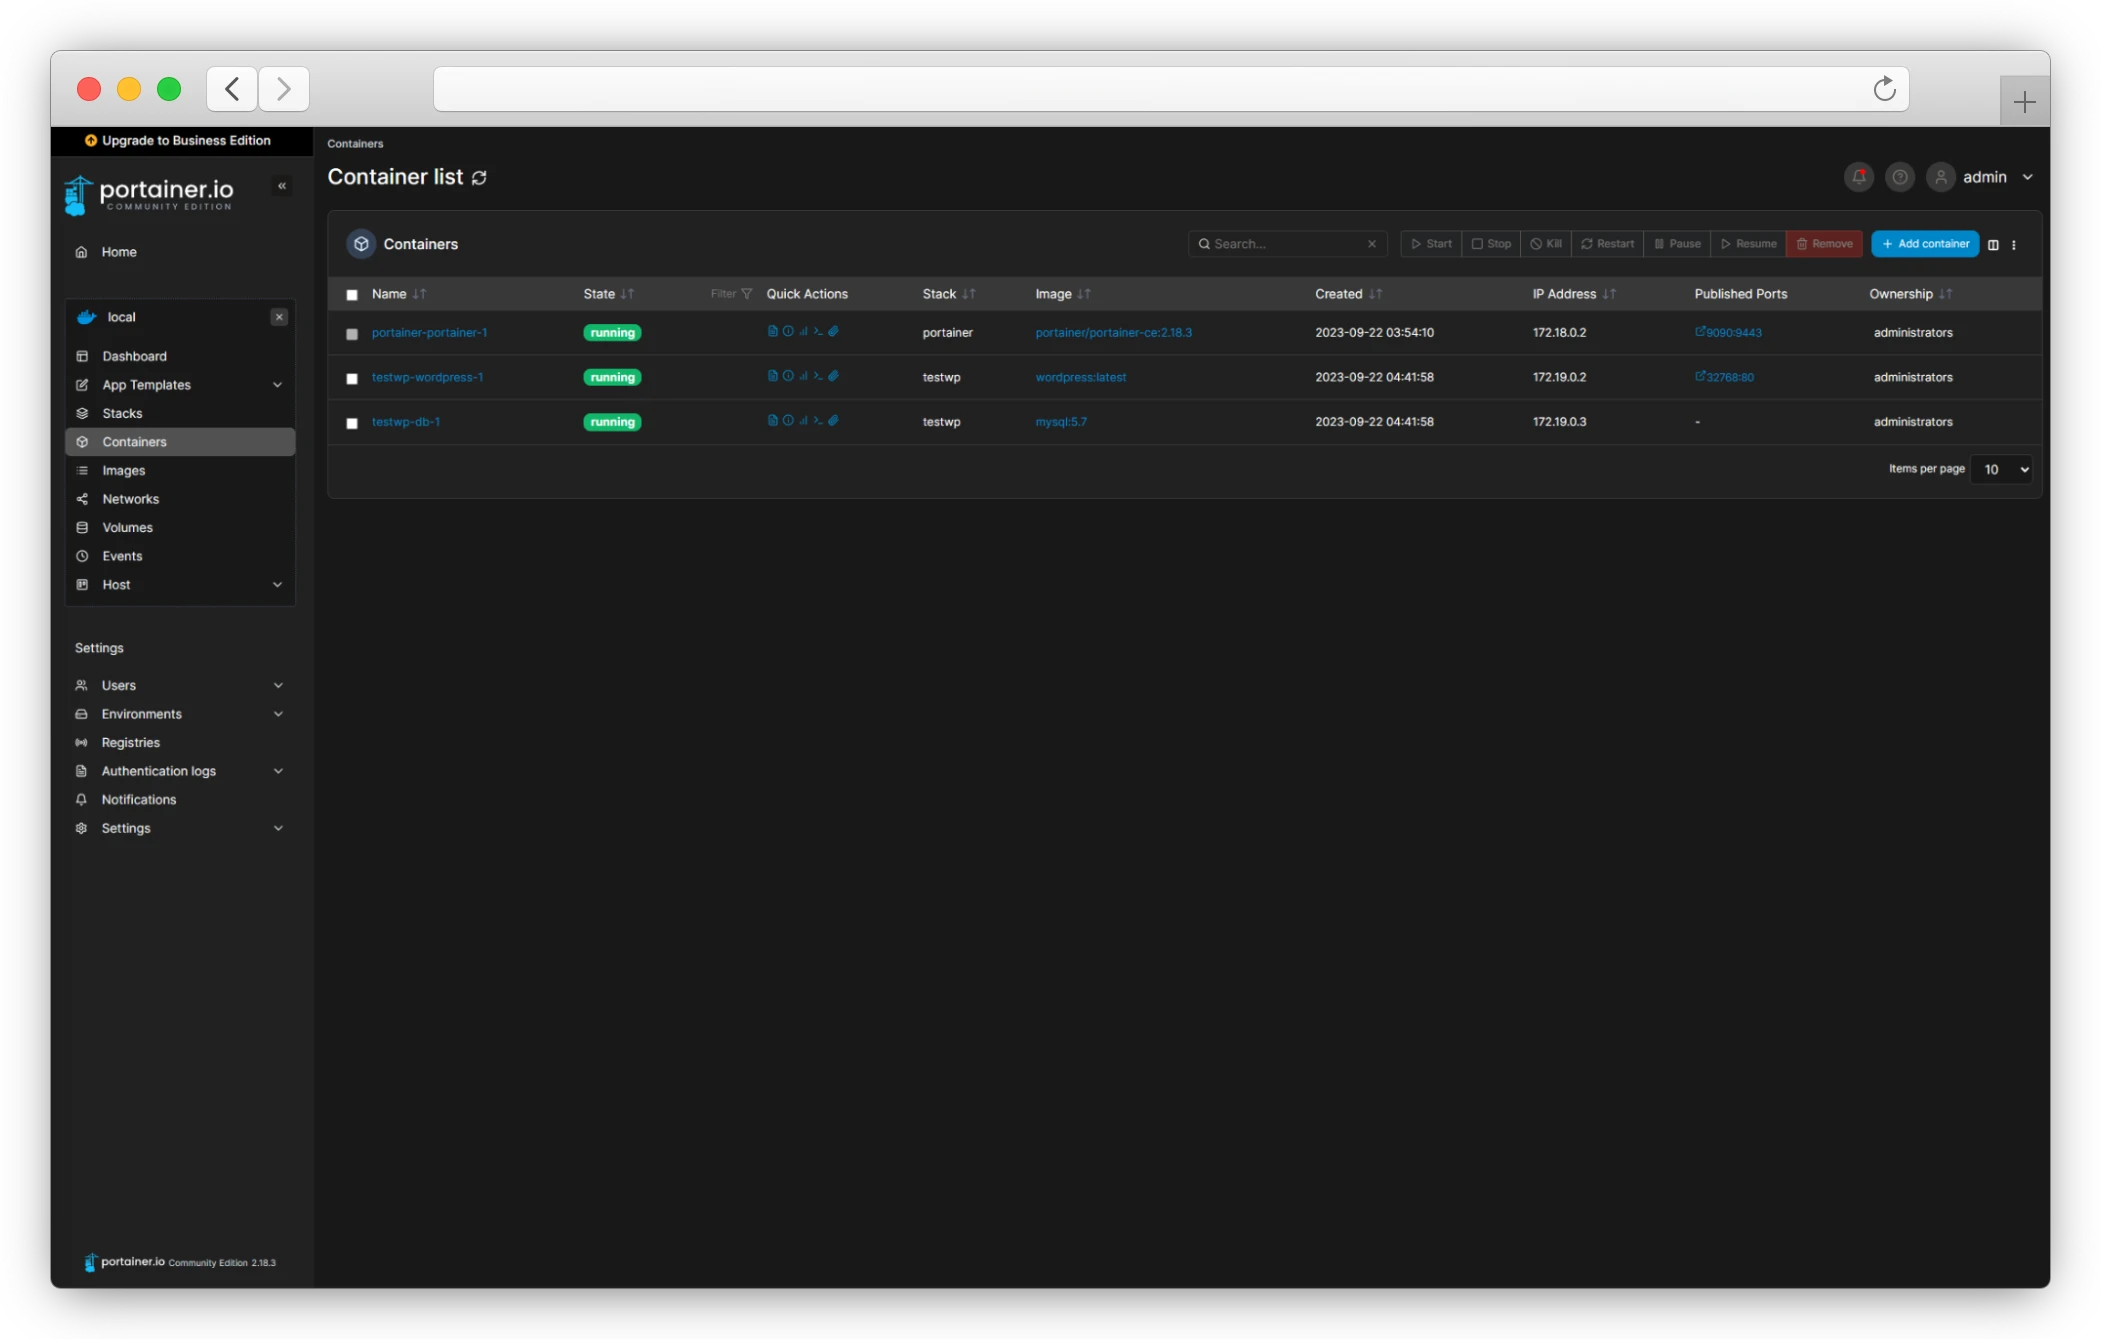This screenshot has height=1339, width=2101.
Task: Open the notifications bell icon
Action: click(1858, 177)
